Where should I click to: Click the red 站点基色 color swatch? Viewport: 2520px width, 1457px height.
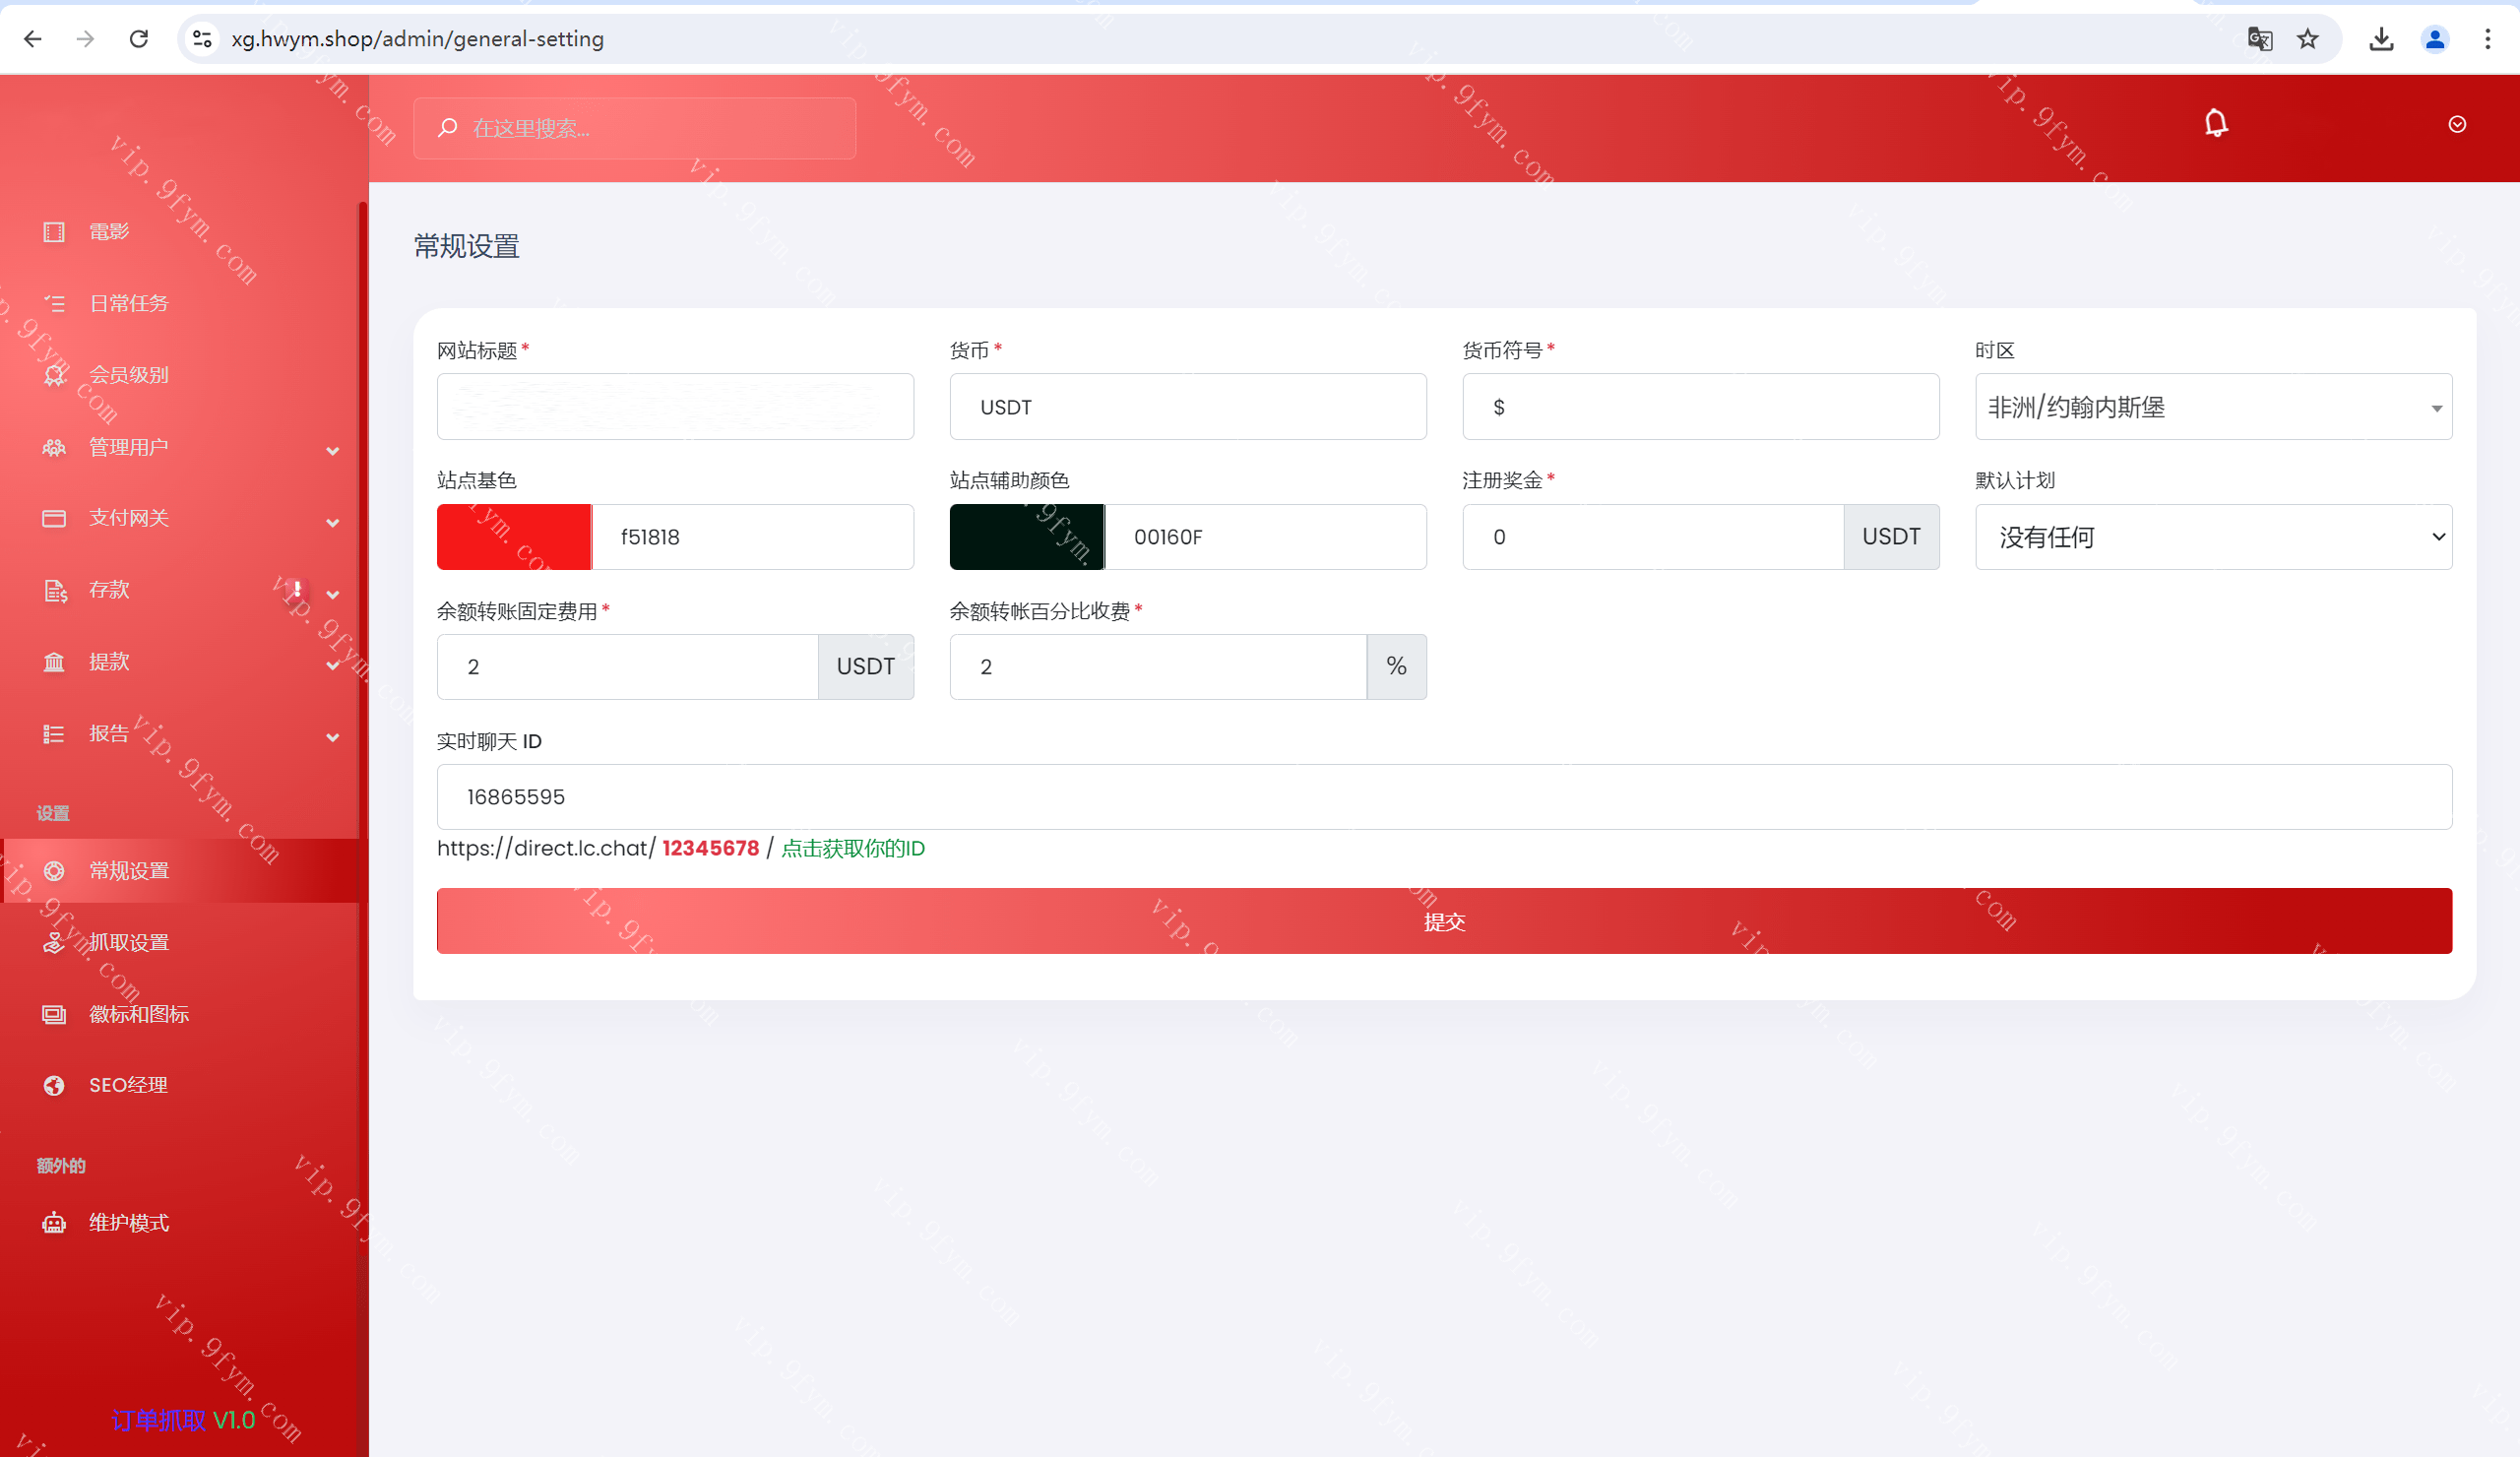tap(514, 537)
